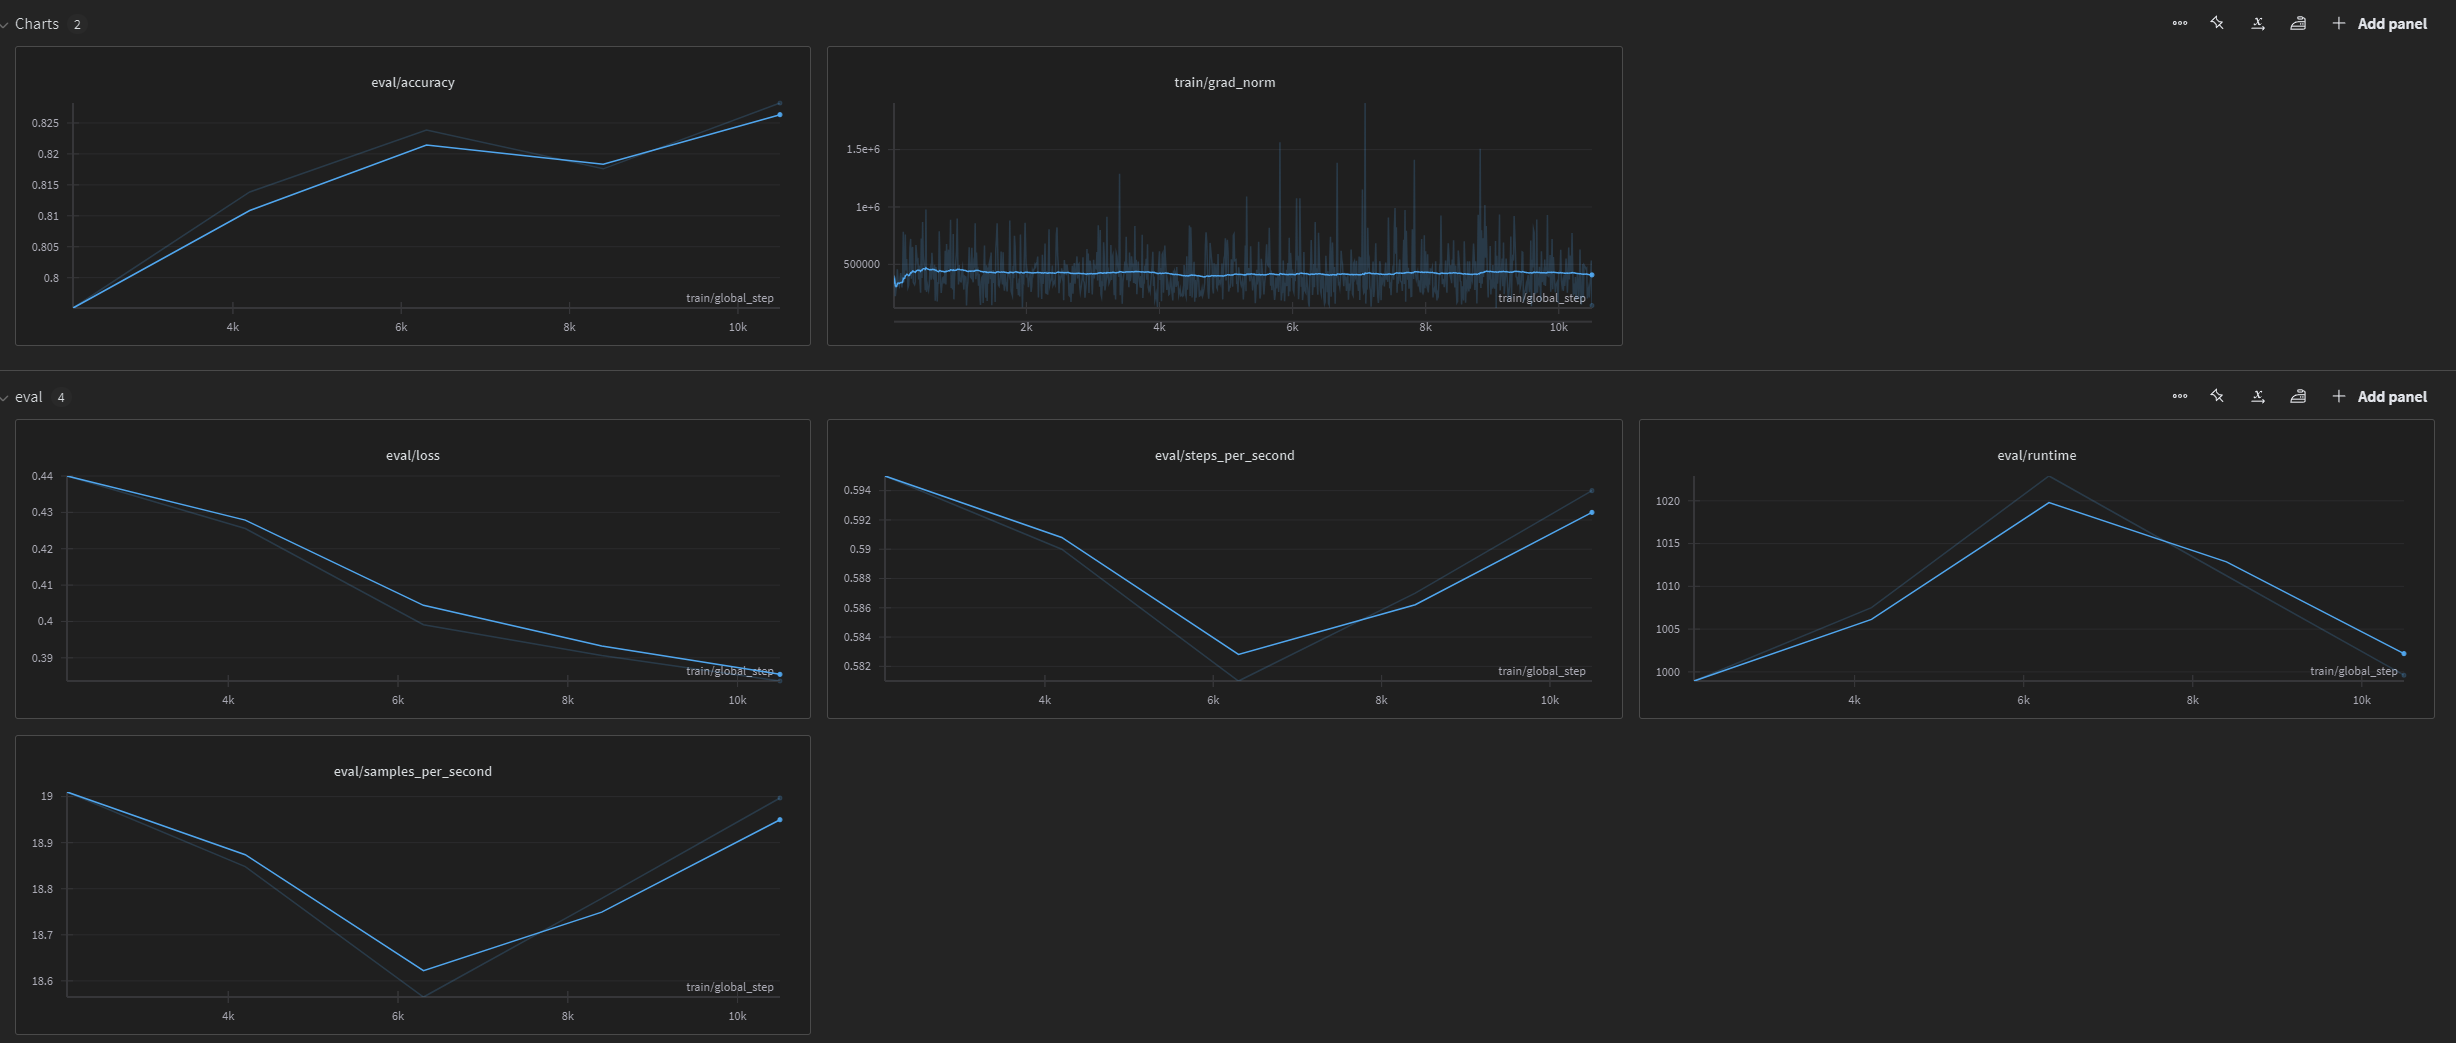Open the eval section more-options menu
2456x1043 pixels.
click(2180, 396)
